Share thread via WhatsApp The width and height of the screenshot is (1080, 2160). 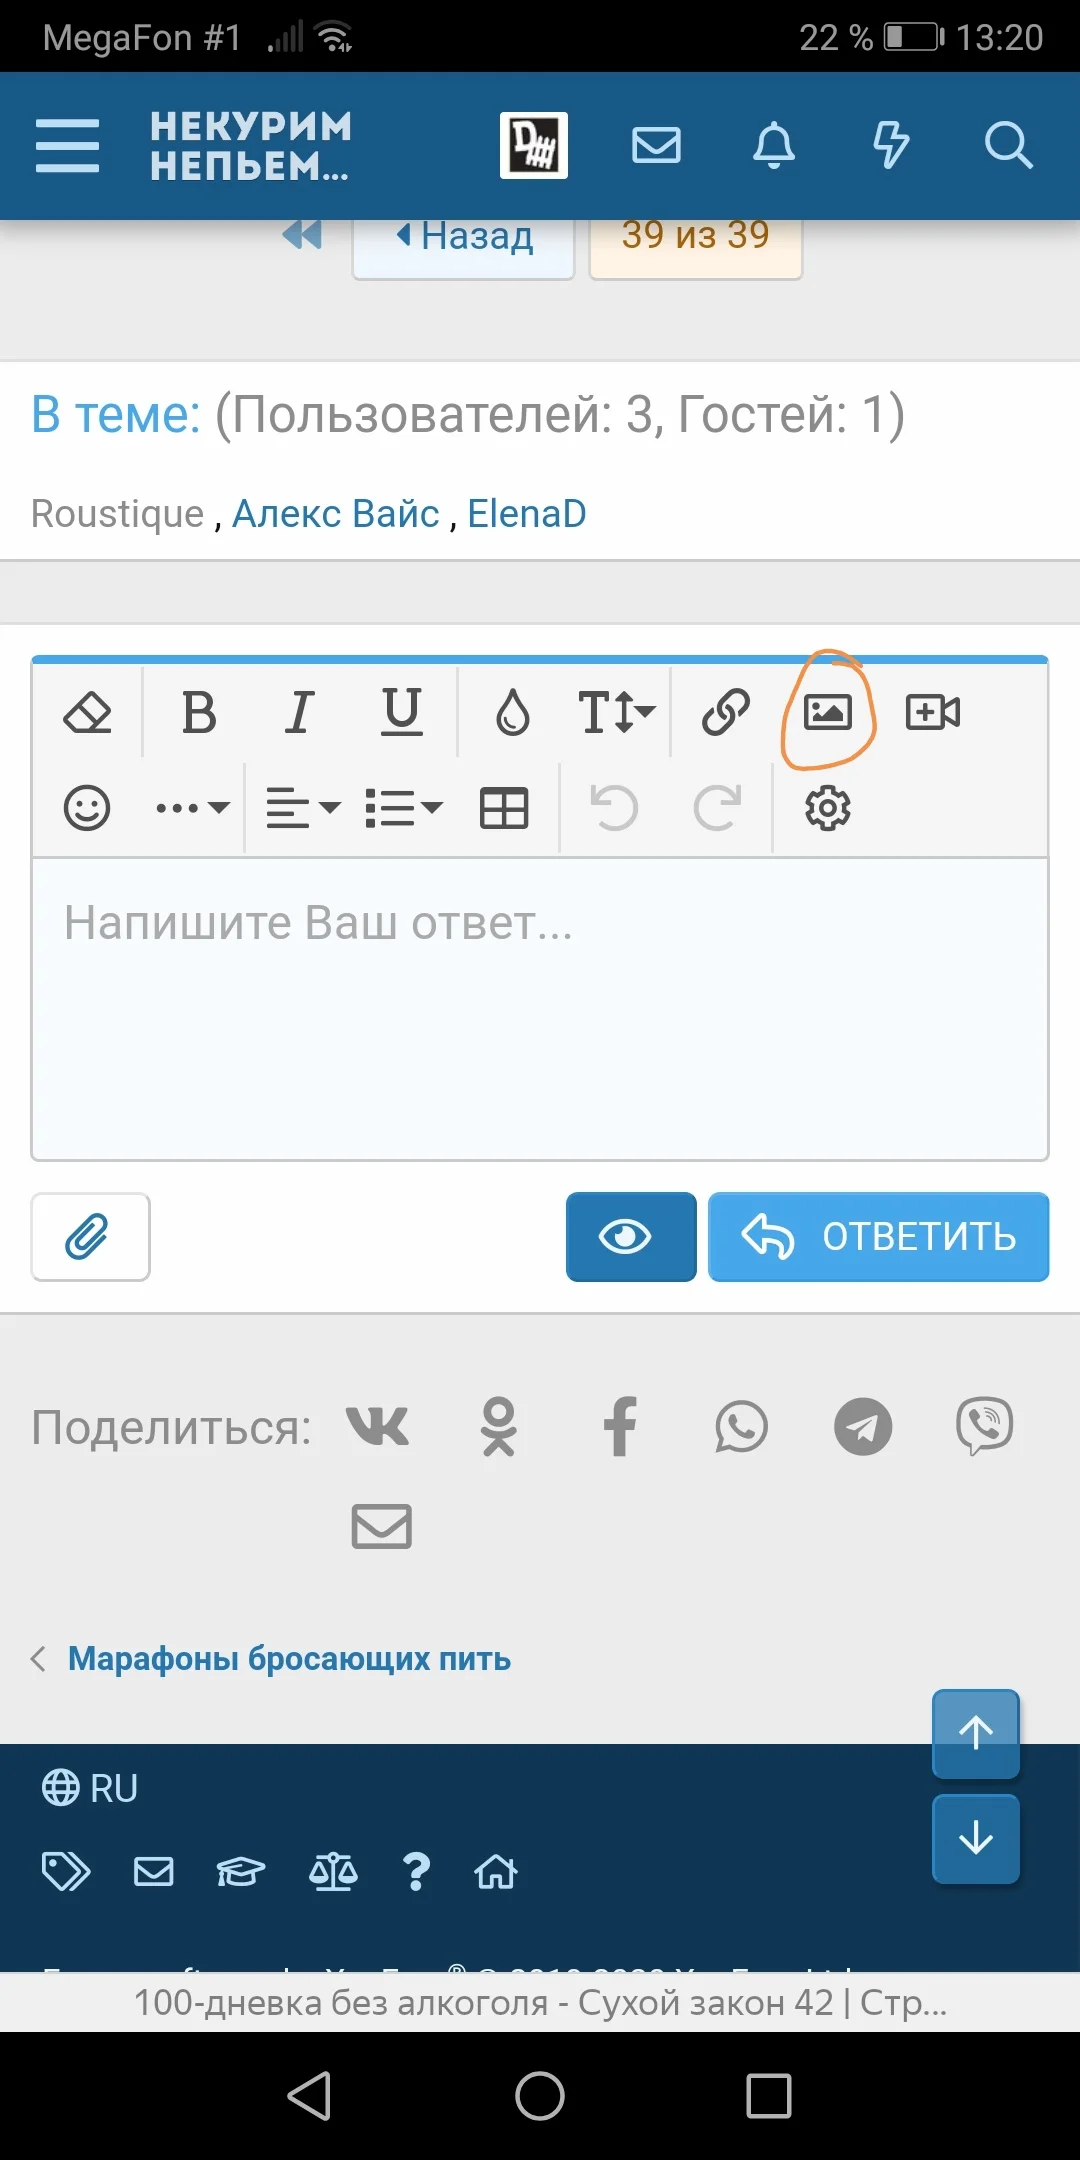(741, 1427)
